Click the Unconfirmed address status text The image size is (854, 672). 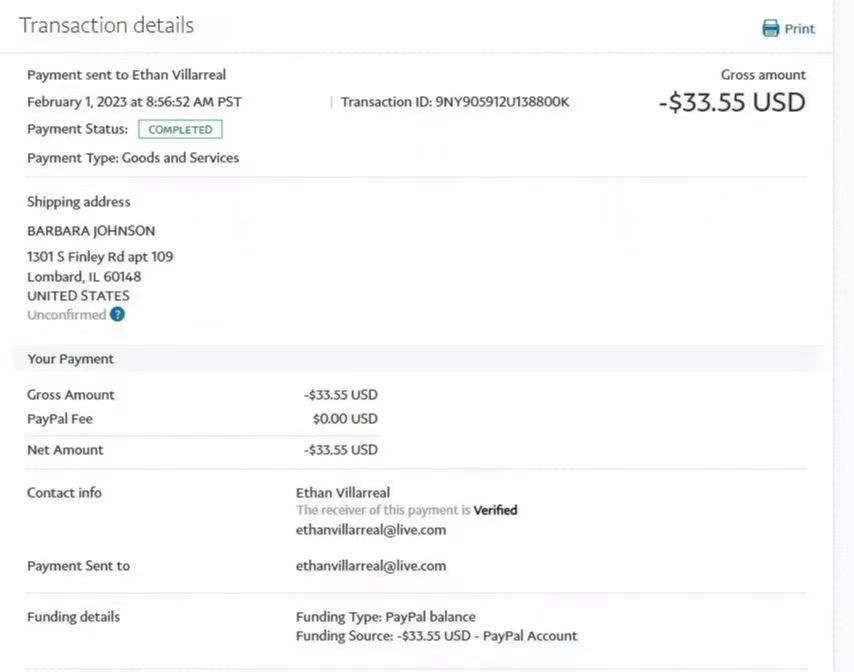pyautogui.click(x=66, y=314)
